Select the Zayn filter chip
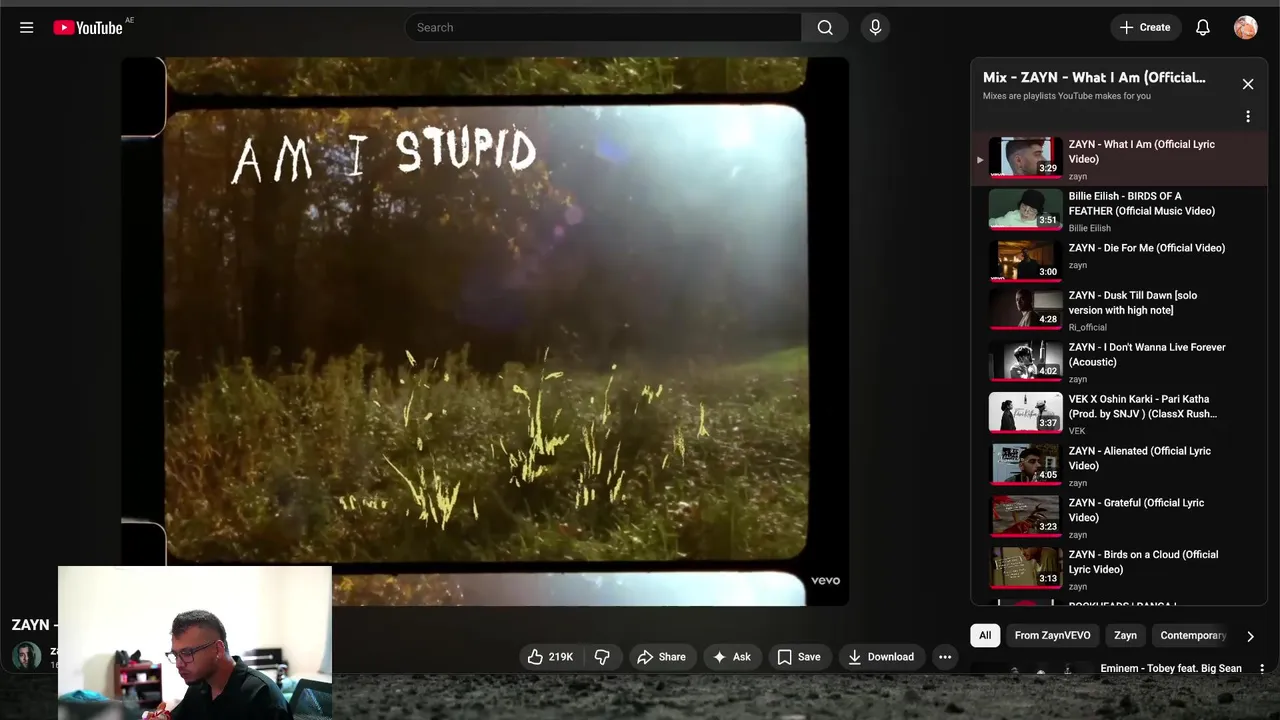This screenshot has height=720, width=1280. click(x=1125, y=636)
